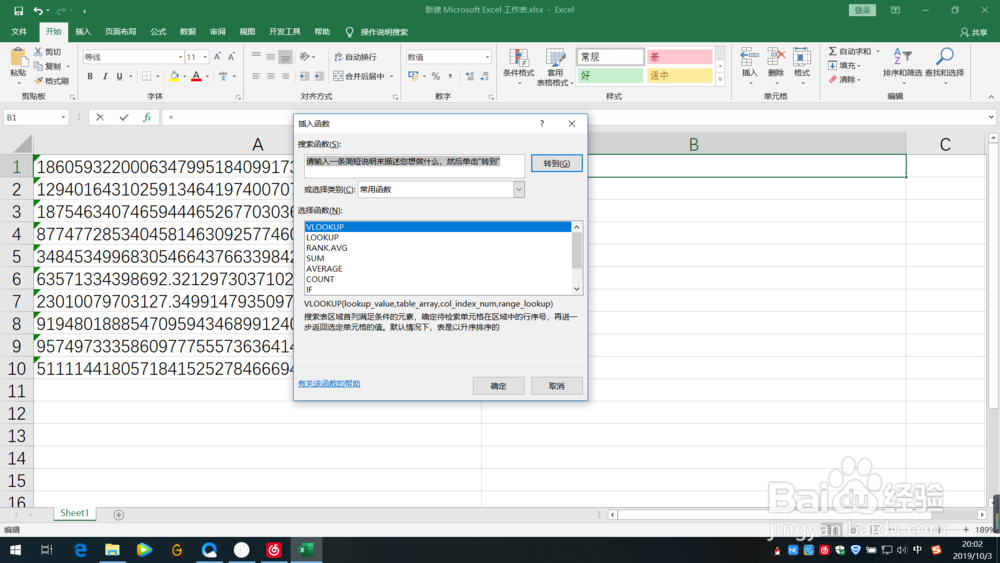Image resolution: width=1000 pixels, height=563 pixels.
Task: Open Format as Table gallery
Action: click(555, 67)
